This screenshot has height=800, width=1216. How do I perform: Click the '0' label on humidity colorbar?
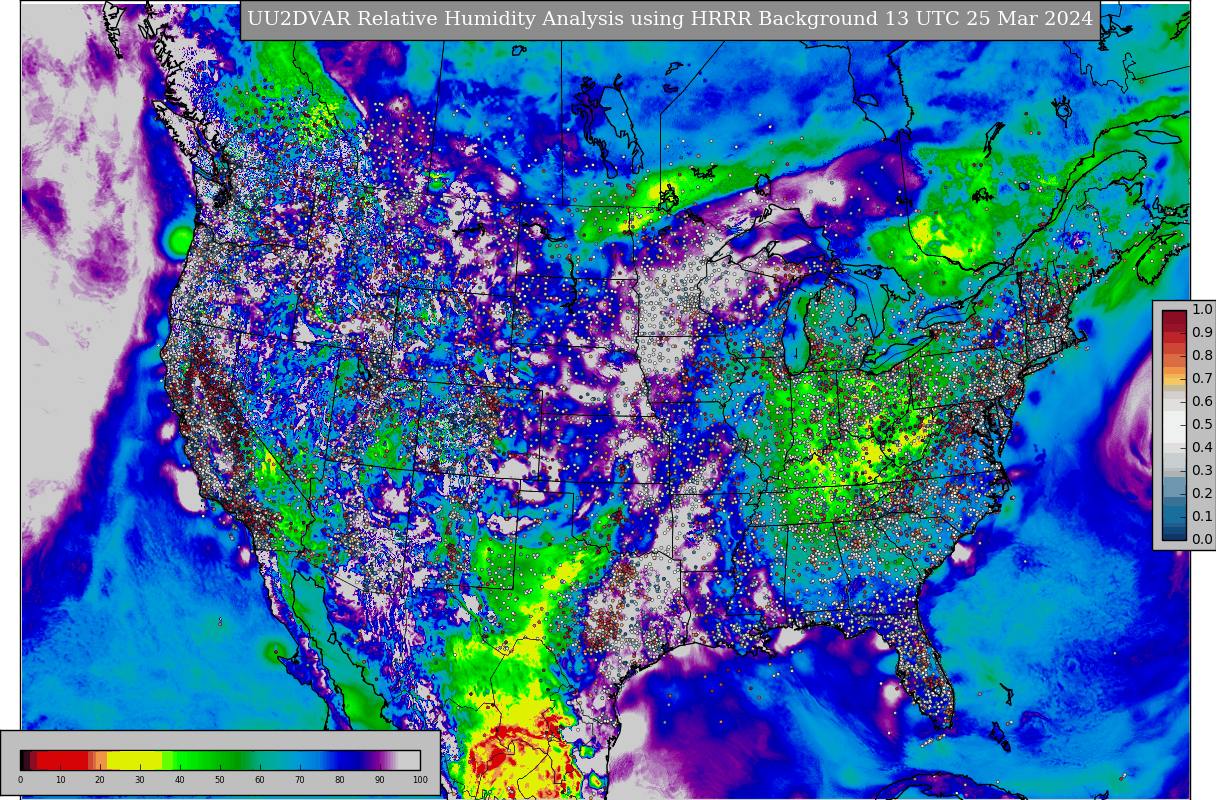coord(20,779)
